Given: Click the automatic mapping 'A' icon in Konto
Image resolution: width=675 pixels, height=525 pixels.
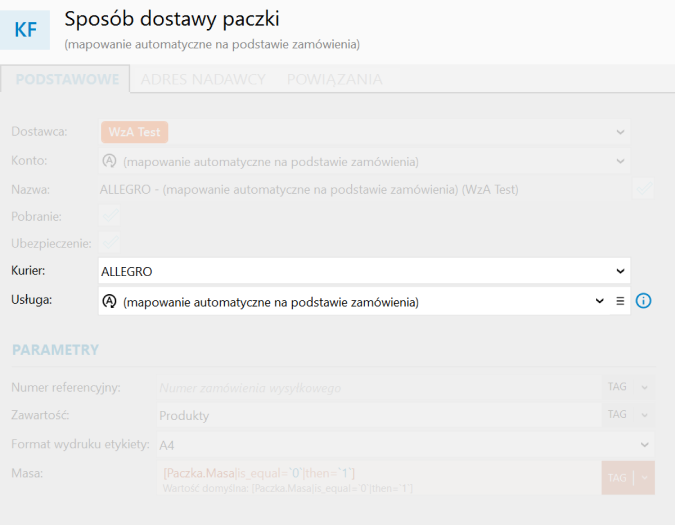Looking at the screenshot, I should coord(109,161).
